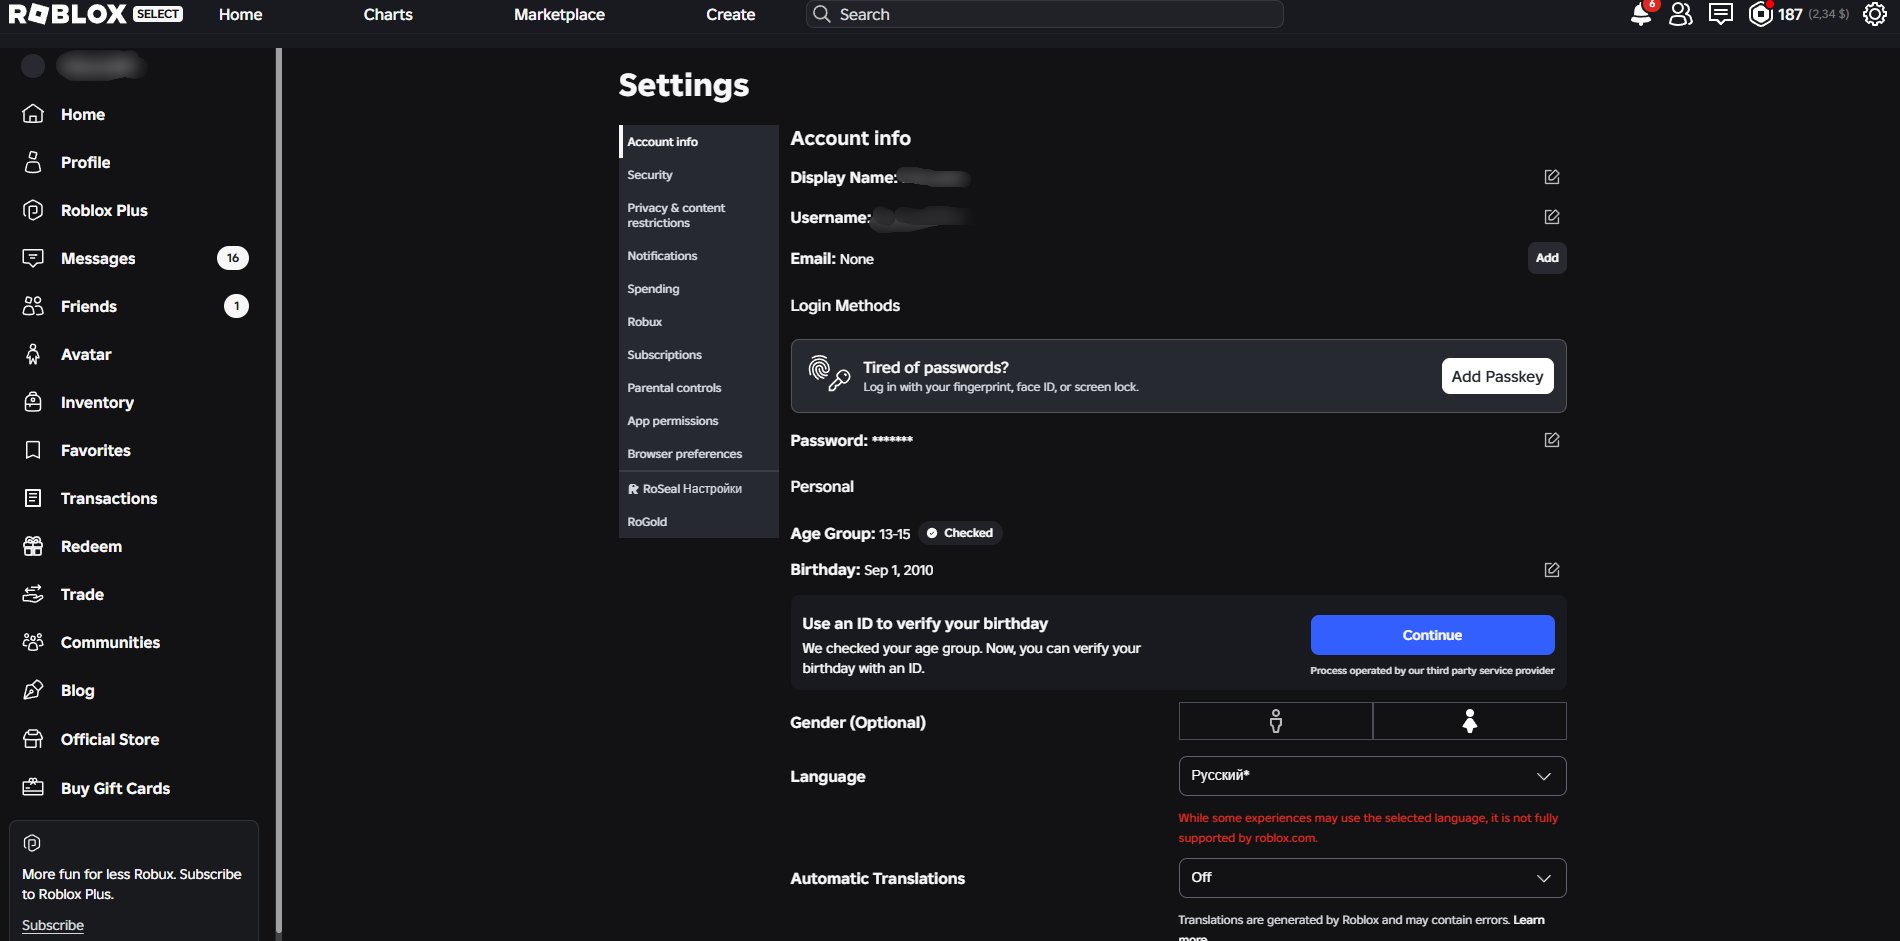Go to Home in top navigation

(240, 14)
